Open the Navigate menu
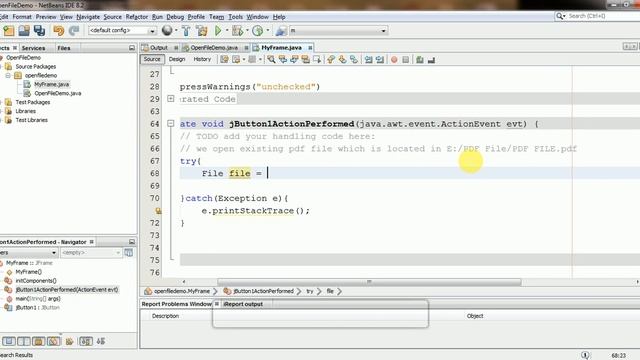The image size is (640, 360). (88, 17)
